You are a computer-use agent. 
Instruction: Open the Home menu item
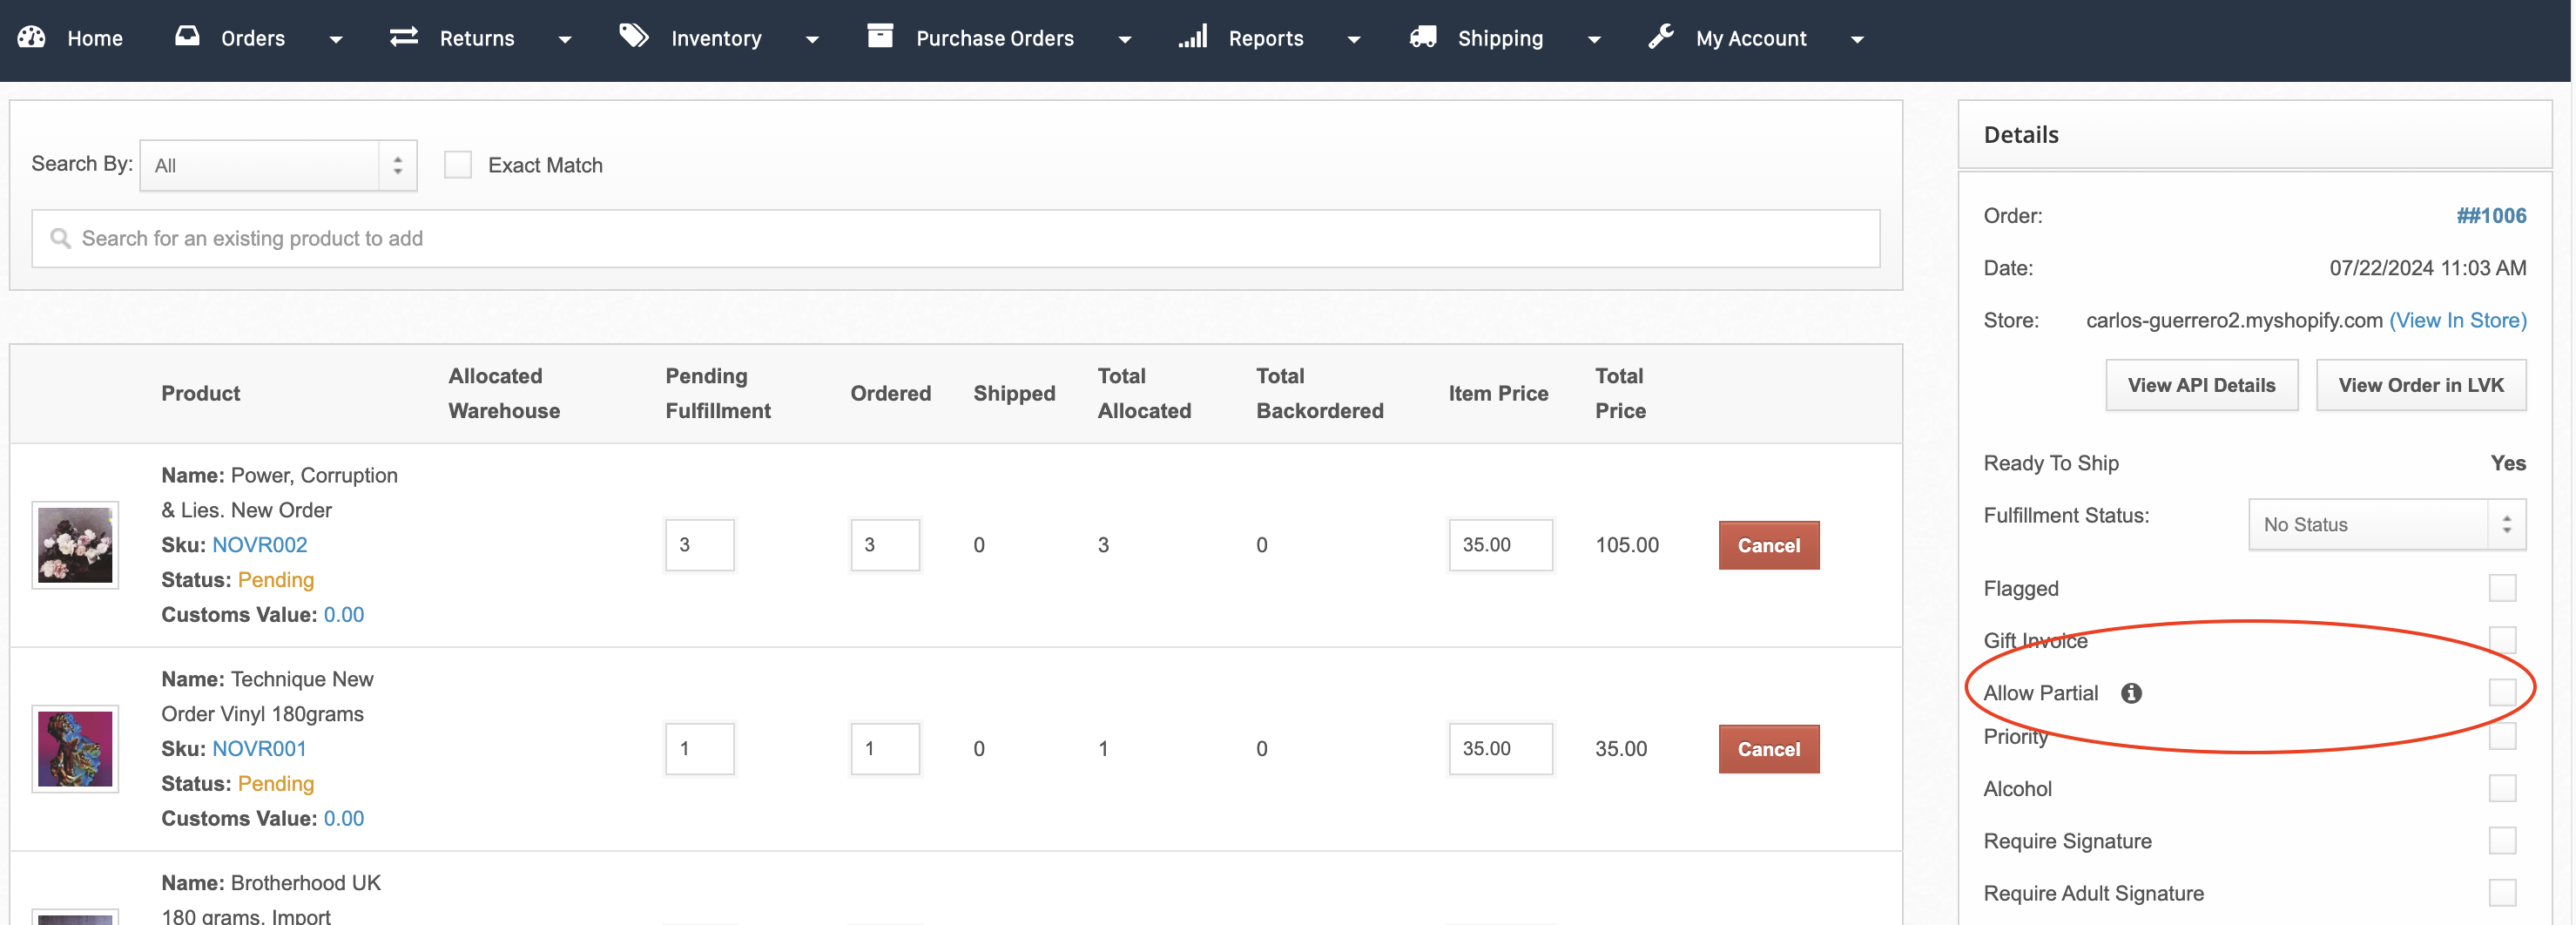pos(95,38)
